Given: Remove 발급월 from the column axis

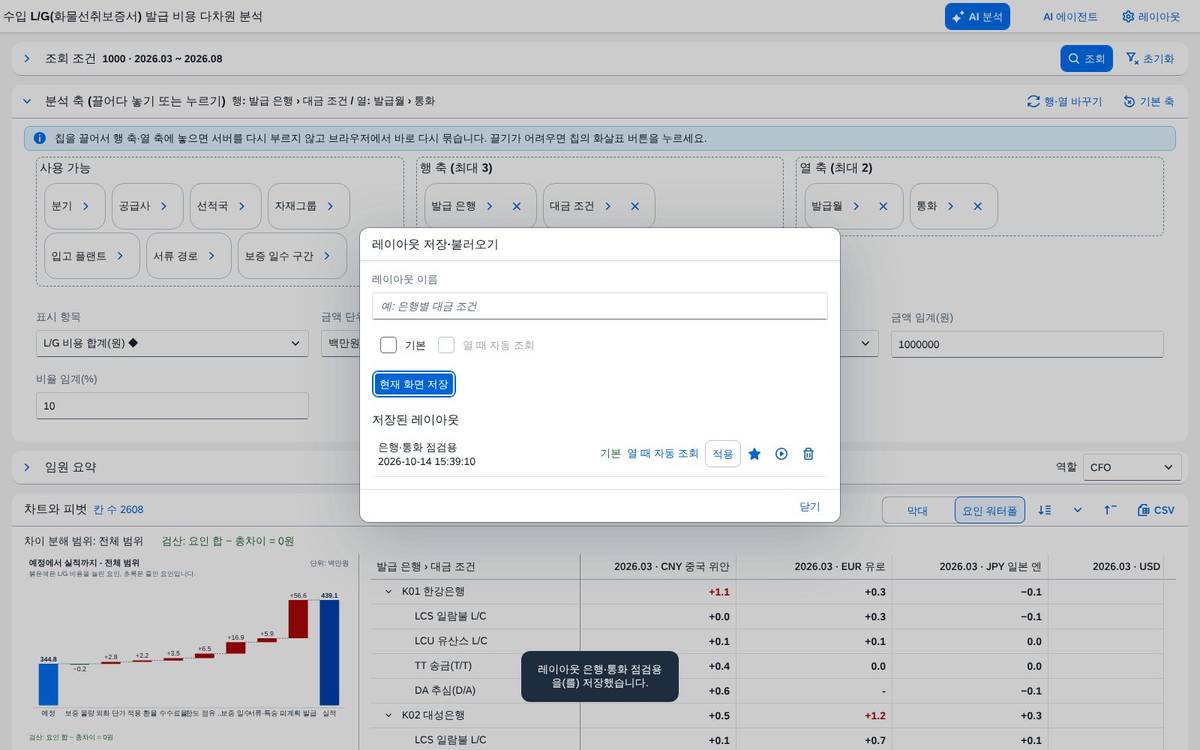Looking at the screenshot, I should click(884, 206).
